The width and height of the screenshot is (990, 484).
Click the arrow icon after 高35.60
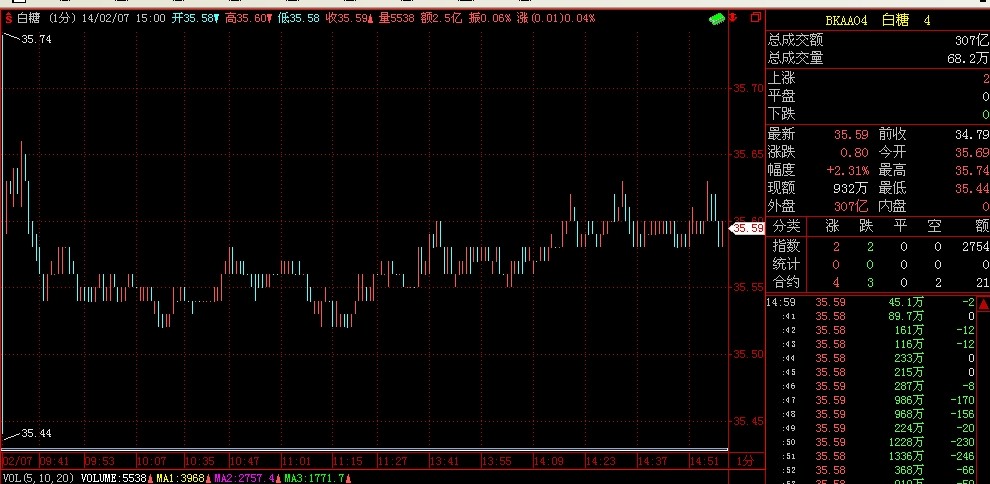pyautogui.click(x=270, y=19)
